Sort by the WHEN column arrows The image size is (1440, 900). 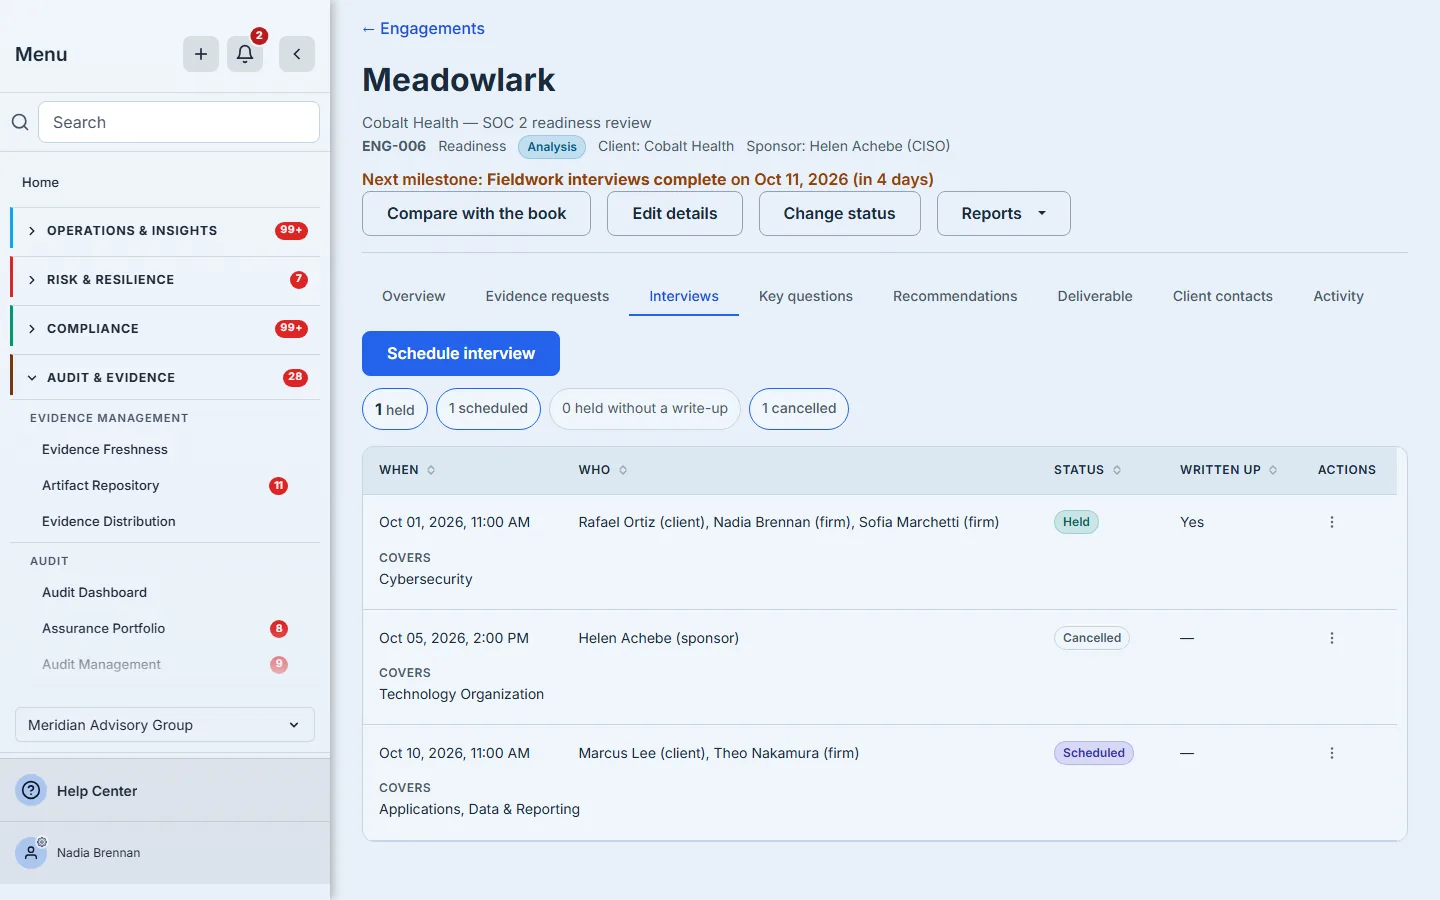click(431, 470)
